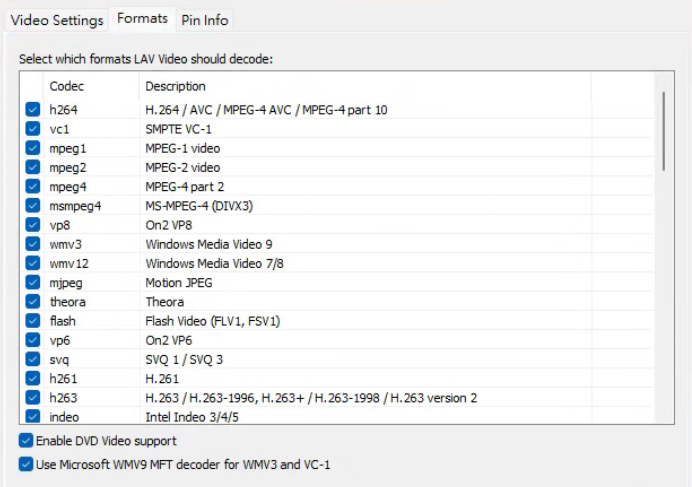
Task: Toggle the theora codec checkbox
Action: point(33,302)
